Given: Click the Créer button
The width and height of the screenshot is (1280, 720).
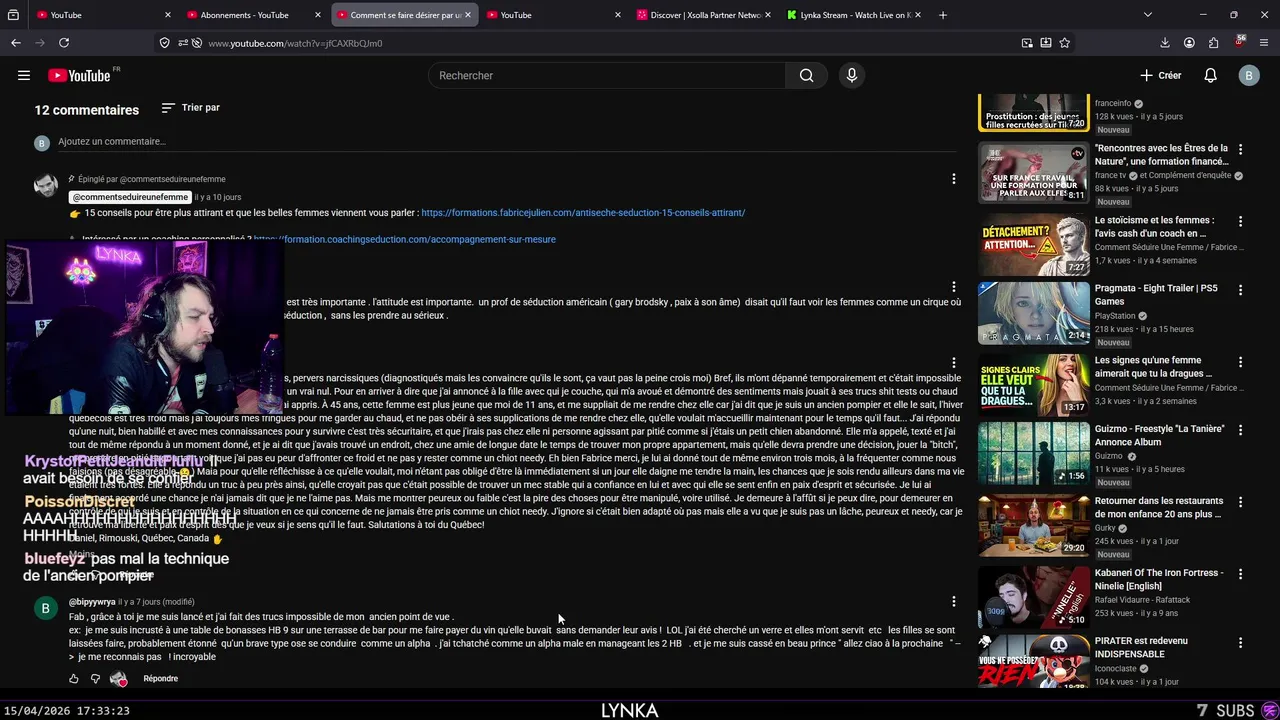Looking at the screenshot, I should point(1161,75).
